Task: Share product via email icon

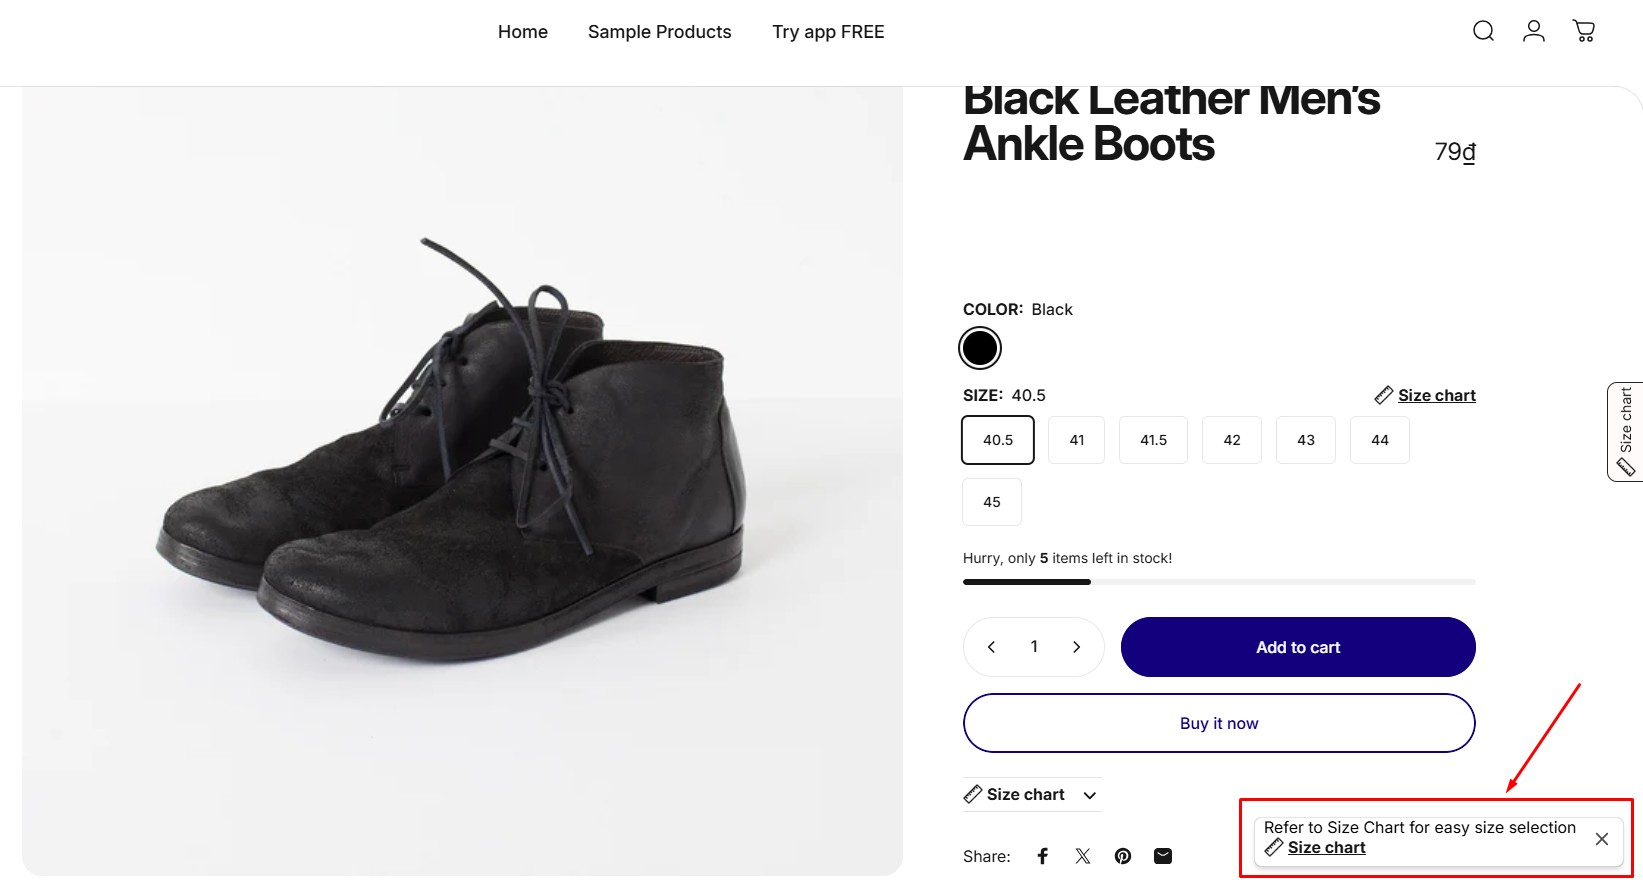Action: 1163,856
